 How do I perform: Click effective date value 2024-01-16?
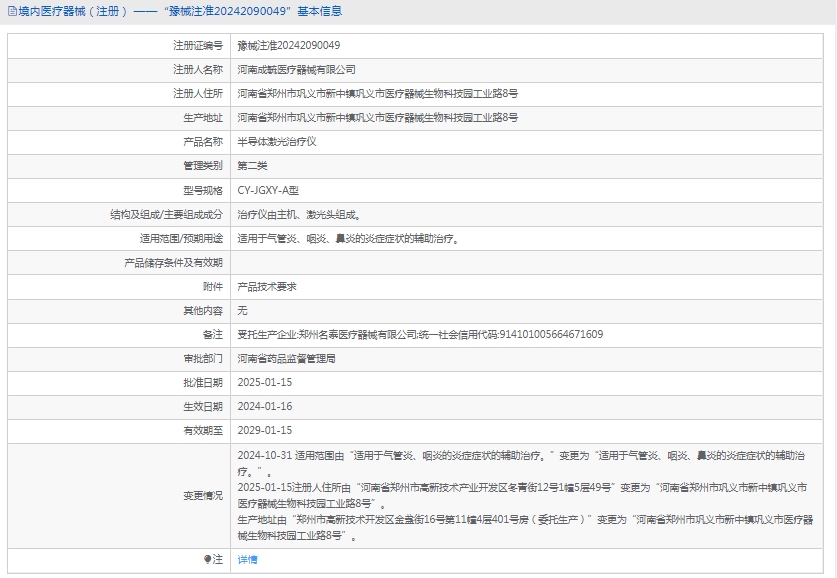(264, 406)
